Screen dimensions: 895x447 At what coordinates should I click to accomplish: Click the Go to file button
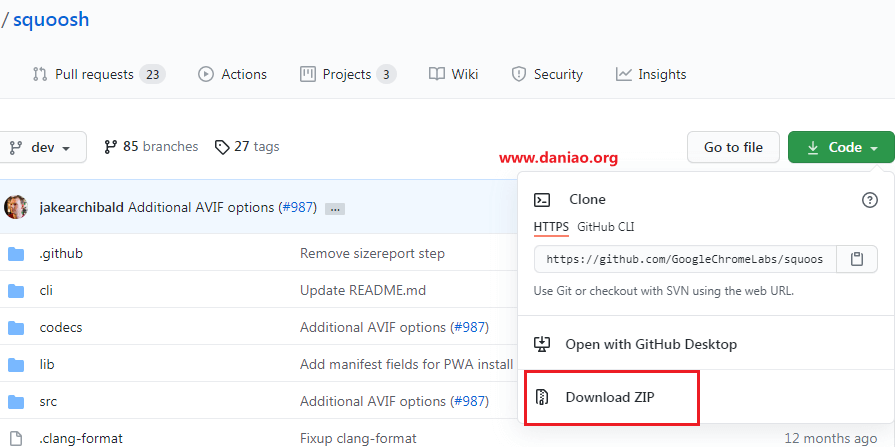point(733,147)
